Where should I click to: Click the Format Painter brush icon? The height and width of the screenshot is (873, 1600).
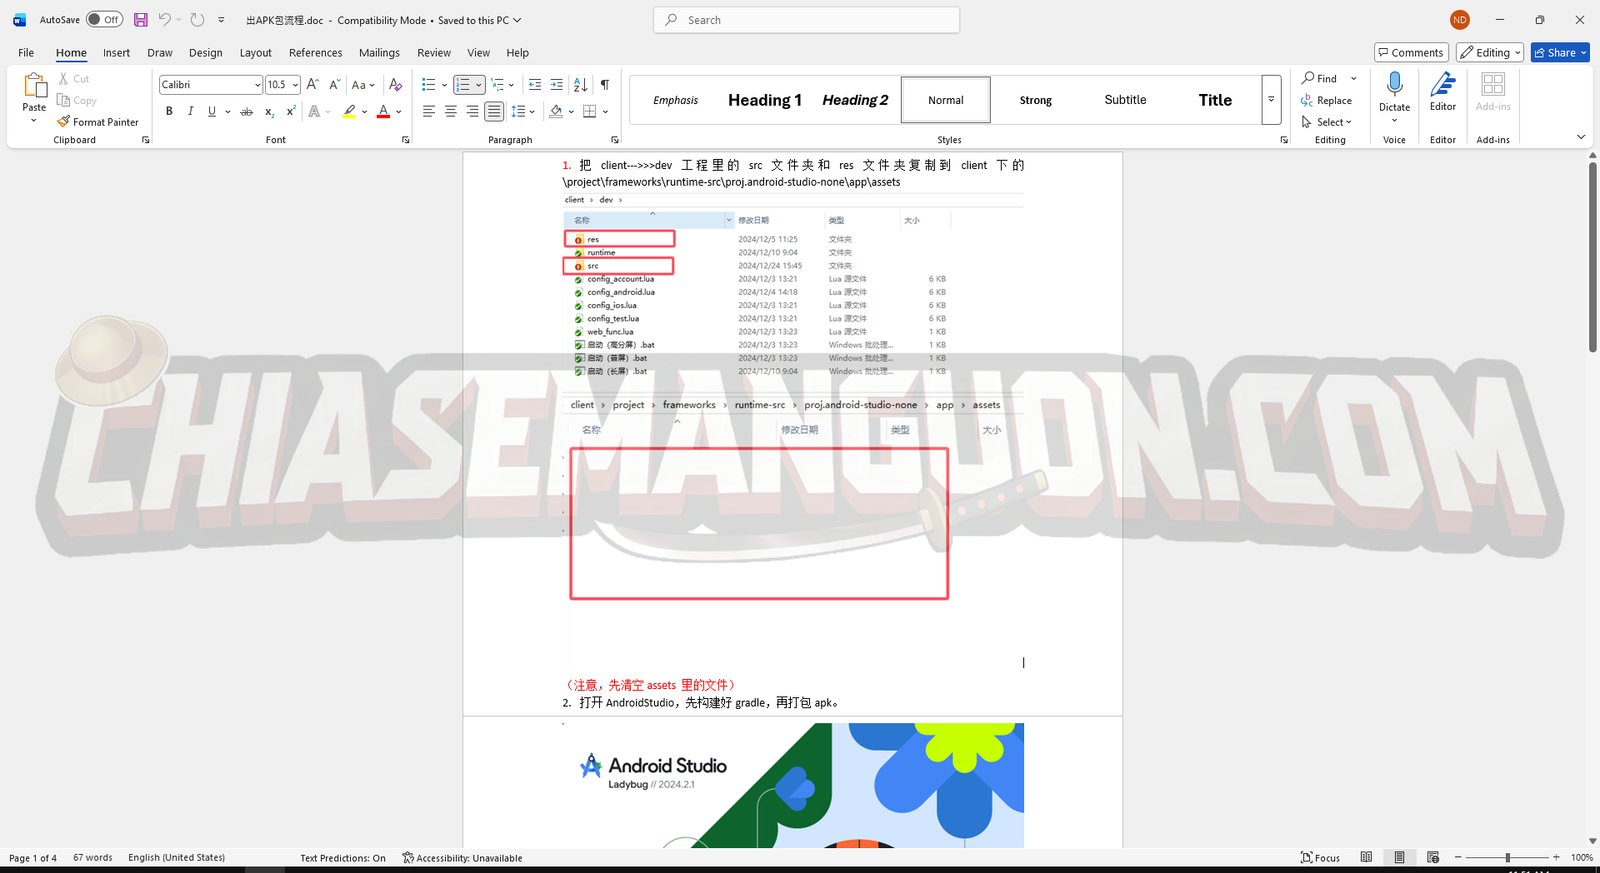(64, 122)
